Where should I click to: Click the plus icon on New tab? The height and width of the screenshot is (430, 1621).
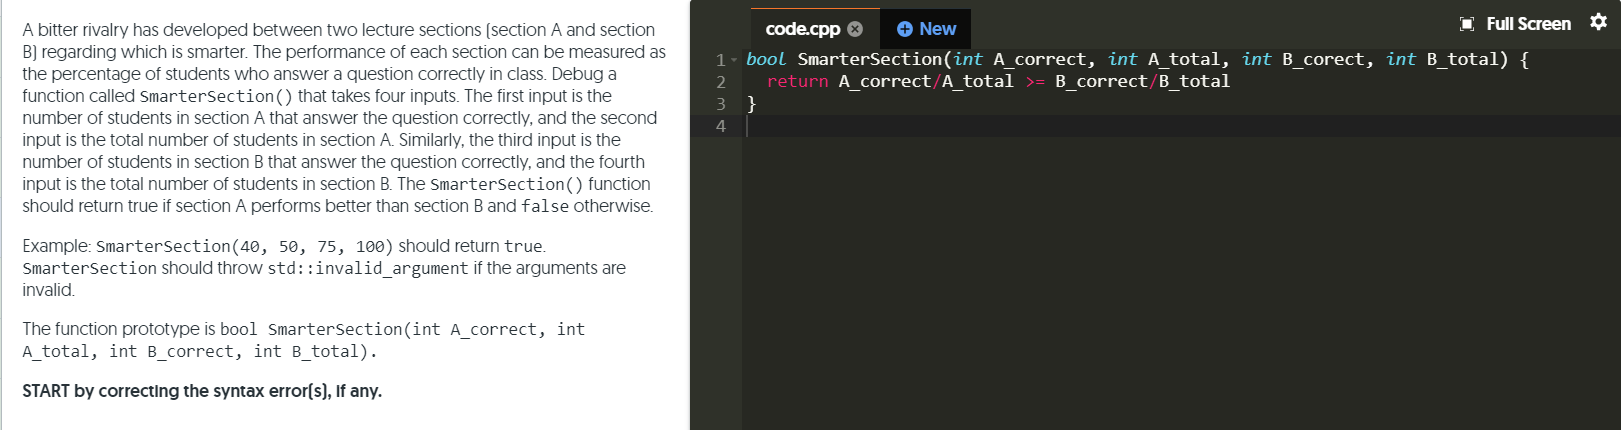point(904,29)
